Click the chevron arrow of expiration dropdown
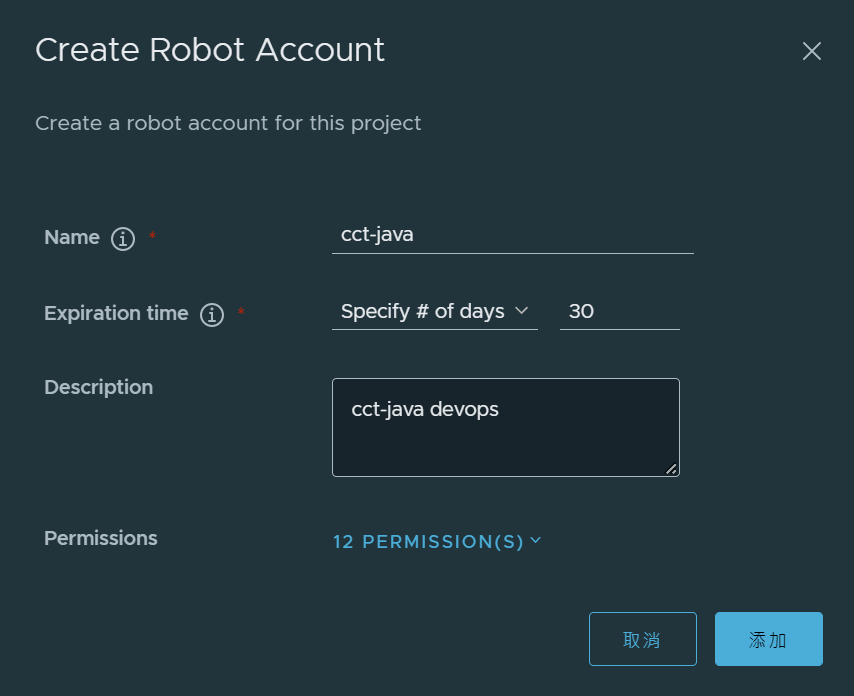 (521, 311)
